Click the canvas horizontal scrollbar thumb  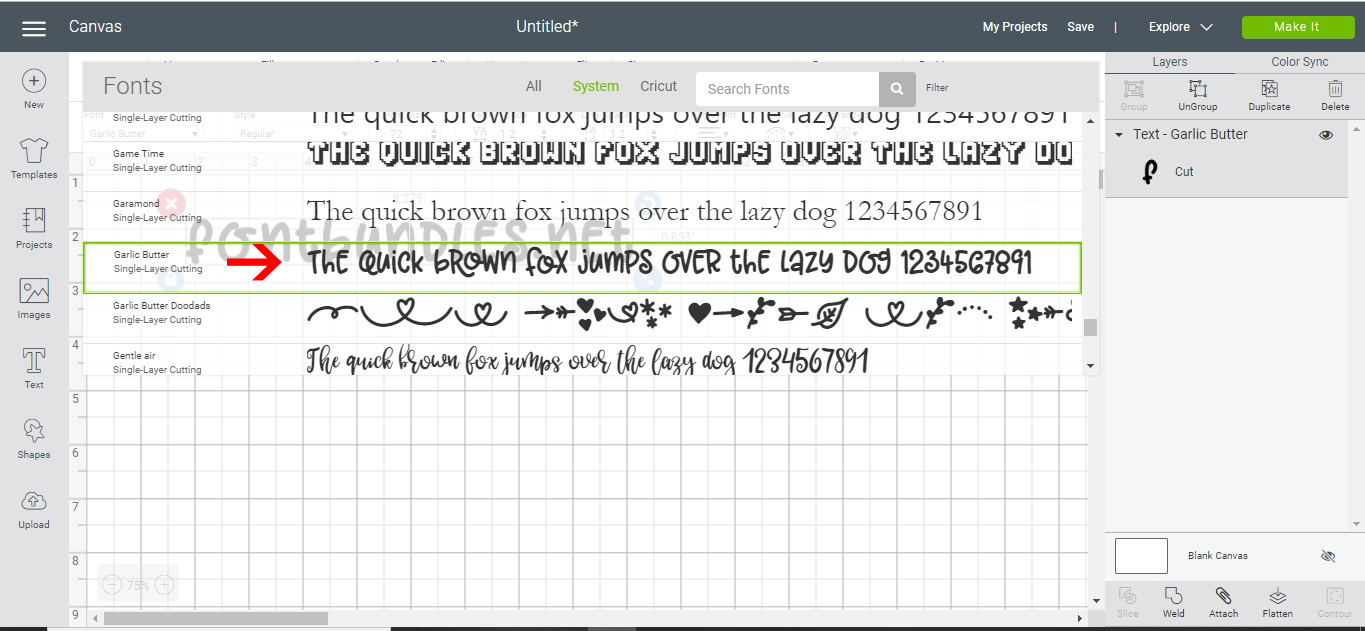(x=215, y=618)
